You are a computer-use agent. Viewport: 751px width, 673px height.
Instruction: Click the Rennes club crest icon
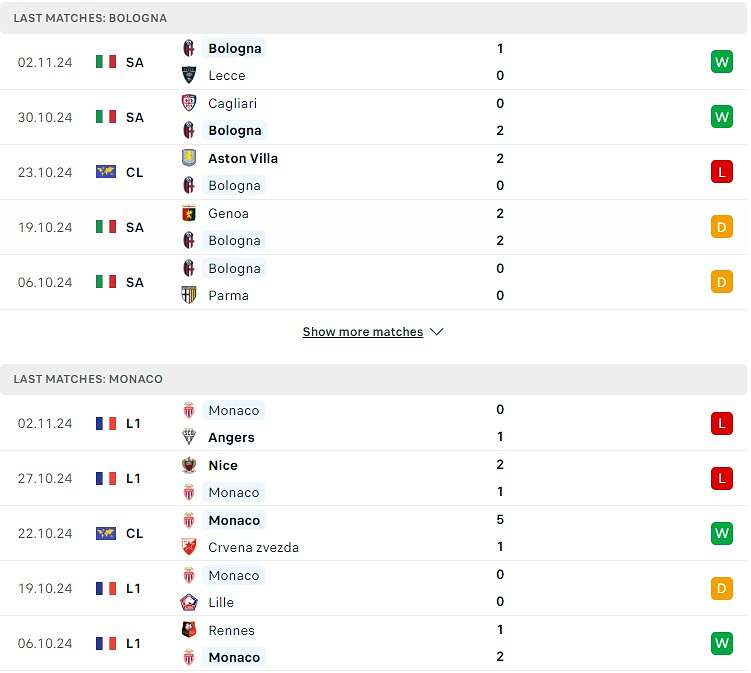pyautogui.click(x=189, y=629)
